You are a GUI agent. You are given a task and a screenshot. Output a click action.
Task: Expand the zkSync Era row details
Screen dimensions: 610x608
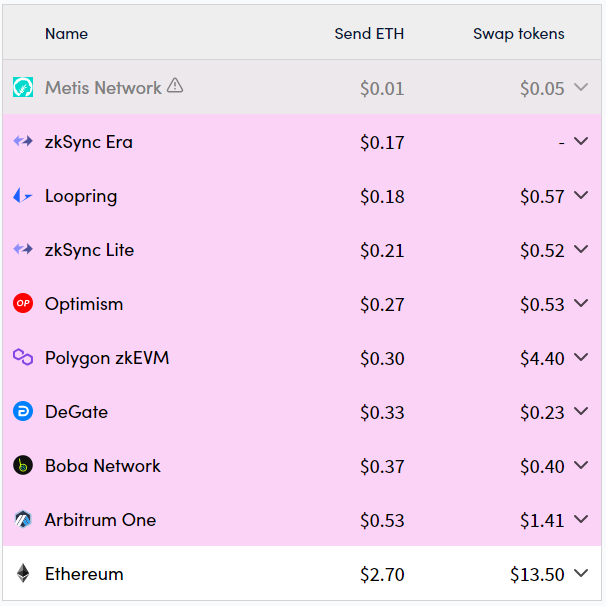pos(581,141)
